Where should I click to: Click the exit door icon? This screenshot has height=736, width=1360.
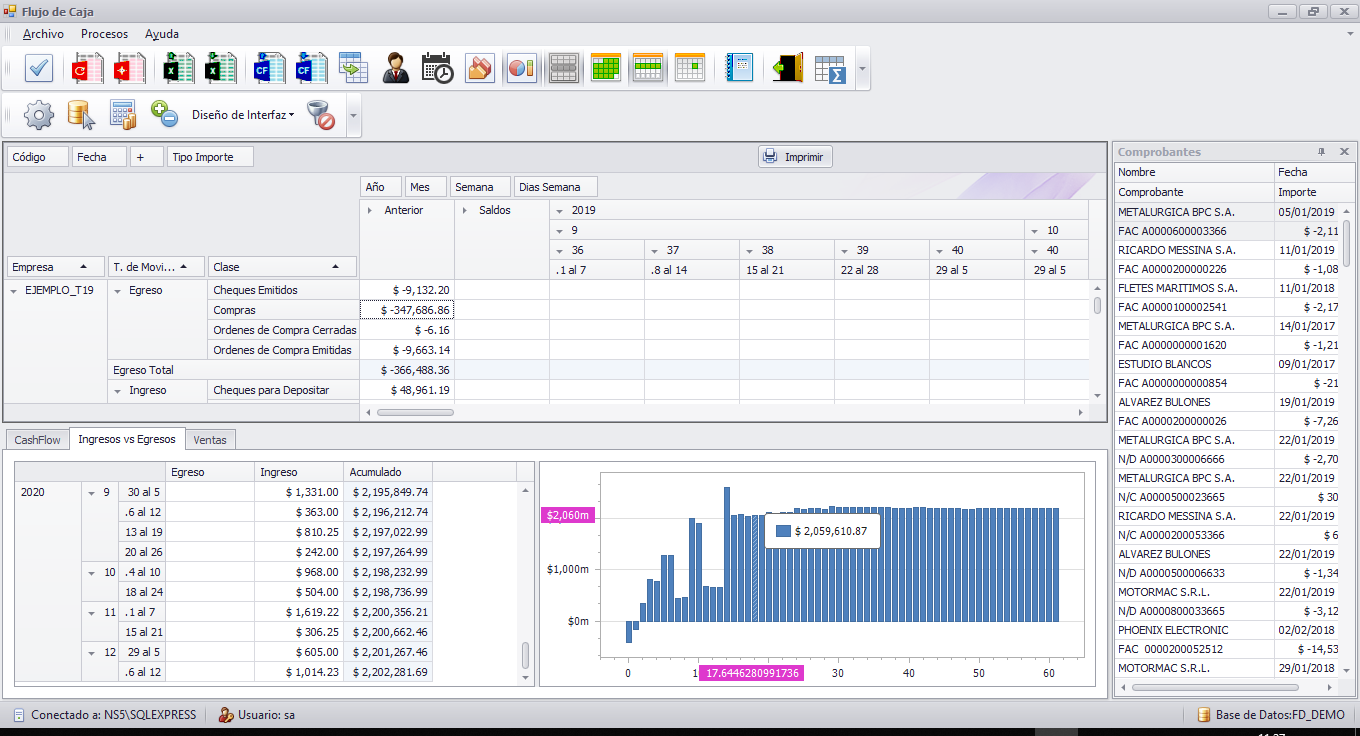[788, 68]
